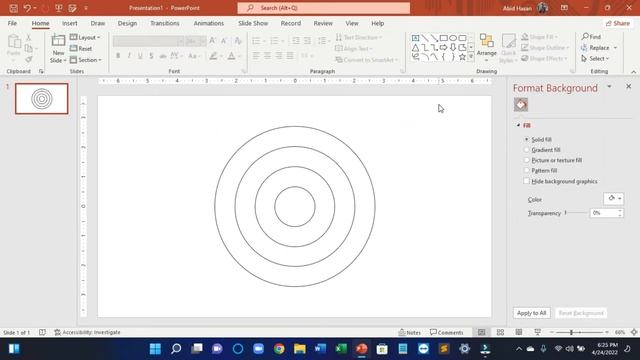
Task: Pick the Oval shape in the shapes gallery
Action: point(453,38)
